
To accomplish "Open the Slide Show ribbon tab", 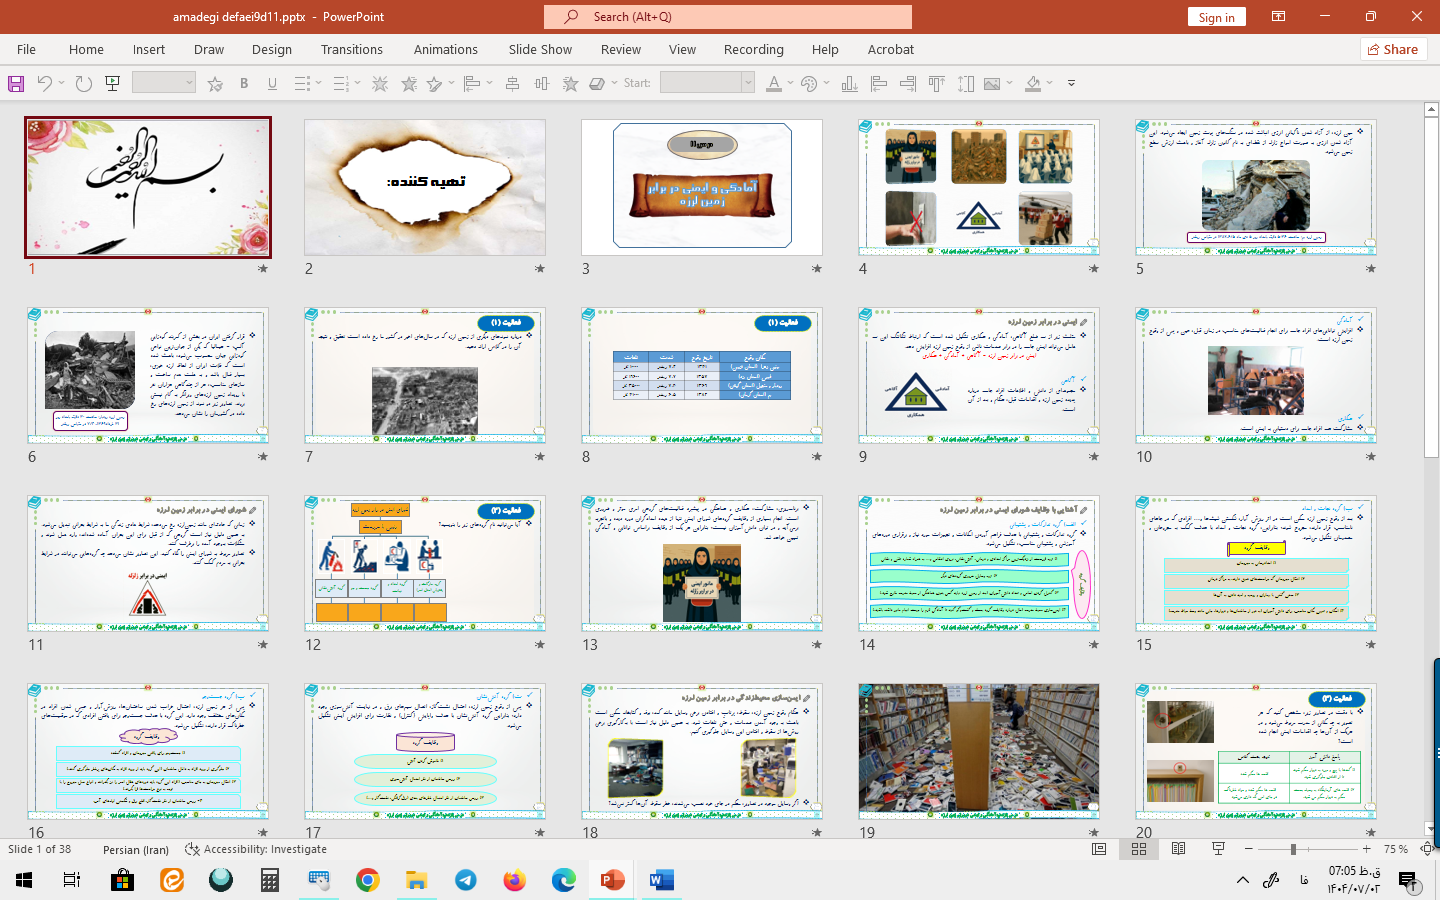I will (x=540, y=49).
